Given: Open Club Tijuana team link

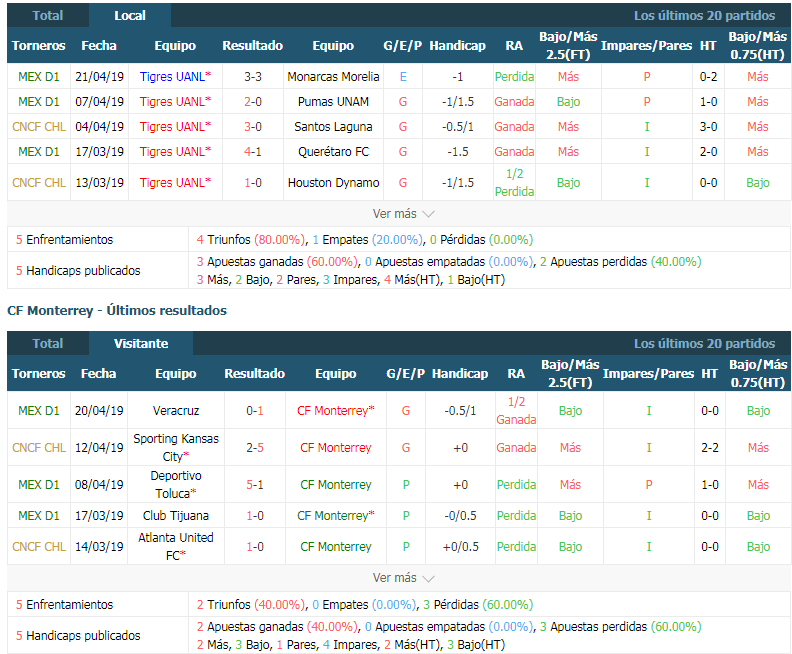Looking at the screenshot, I should 176,516.
